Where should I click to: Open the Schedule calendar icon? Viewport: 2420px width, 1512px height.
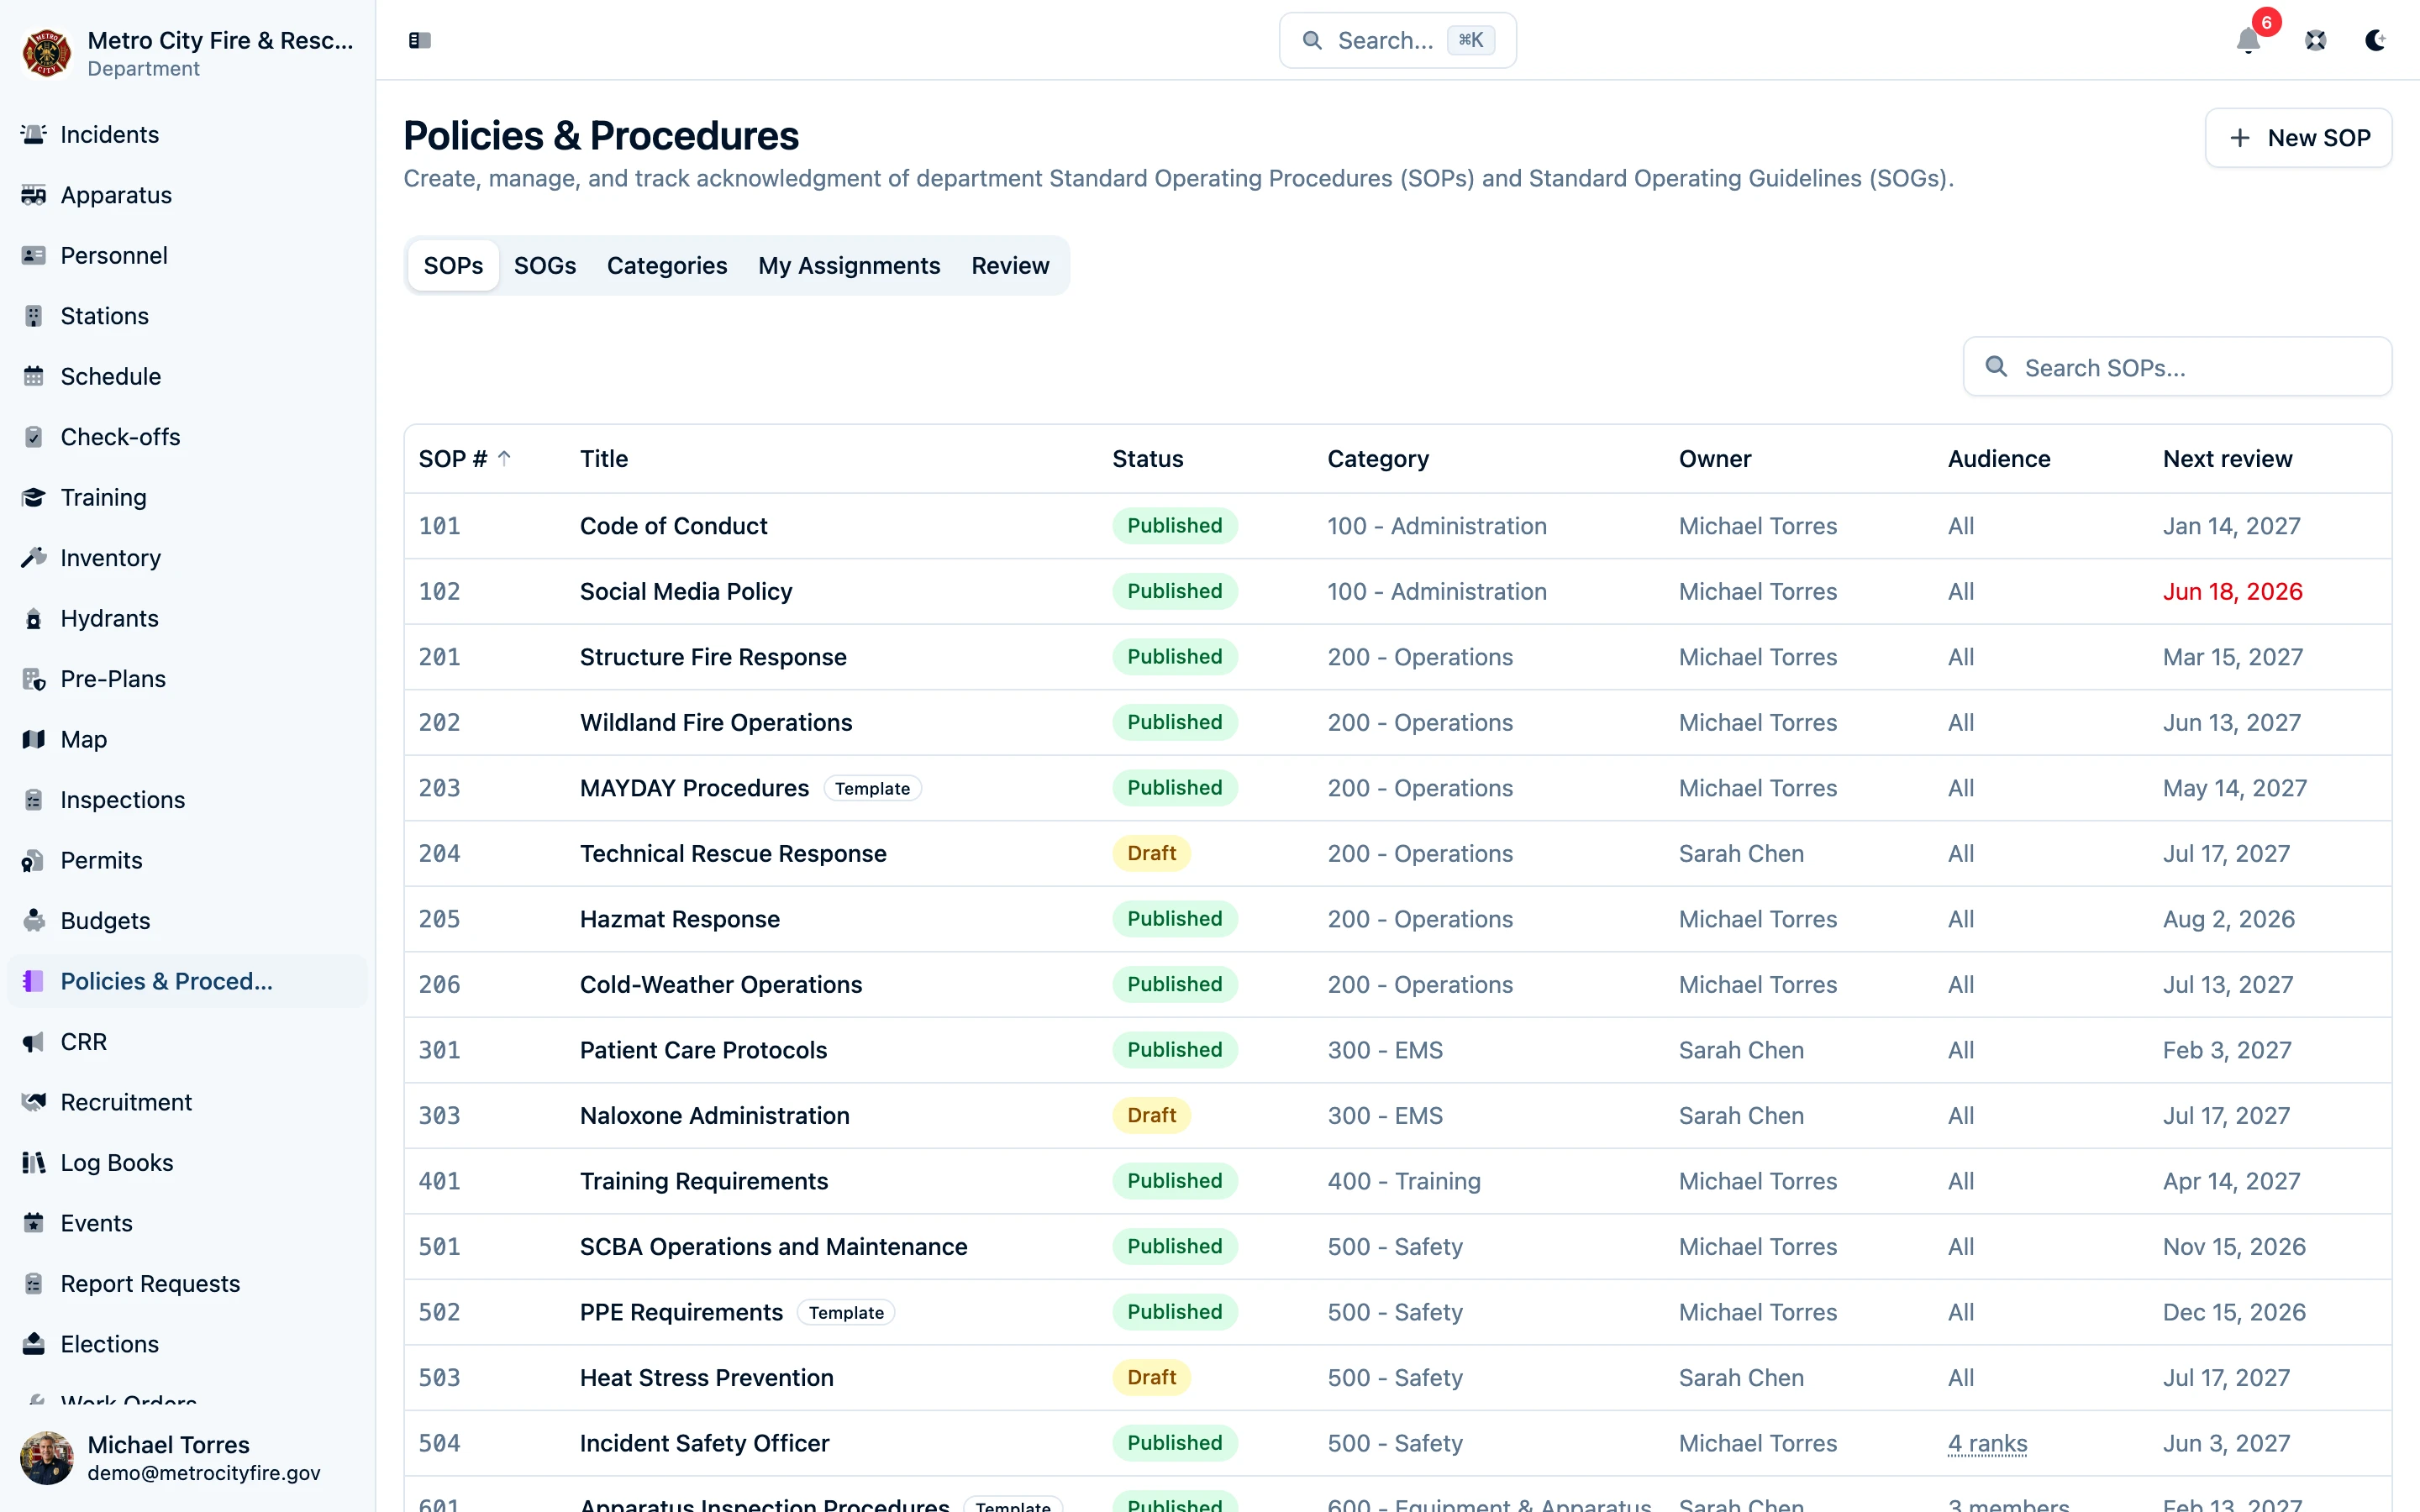[x=33, y=376]
